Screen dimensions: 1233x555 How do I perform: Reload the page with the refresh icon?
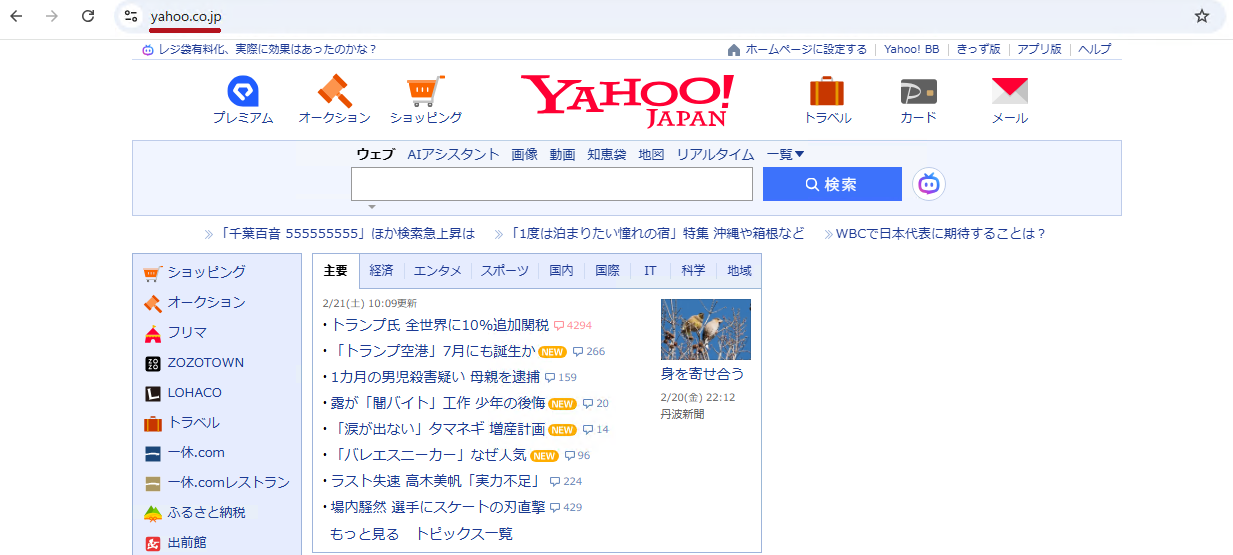[x=88, y=16]
